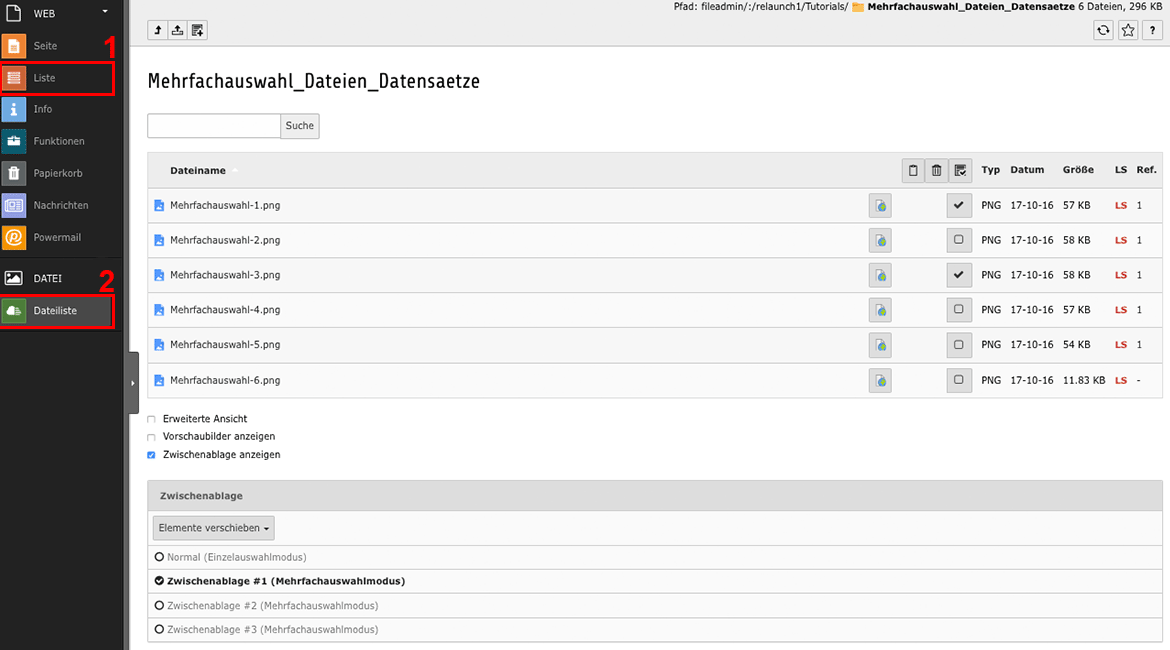
Task: Collapse the WEB module group
Action: point(105,13)
